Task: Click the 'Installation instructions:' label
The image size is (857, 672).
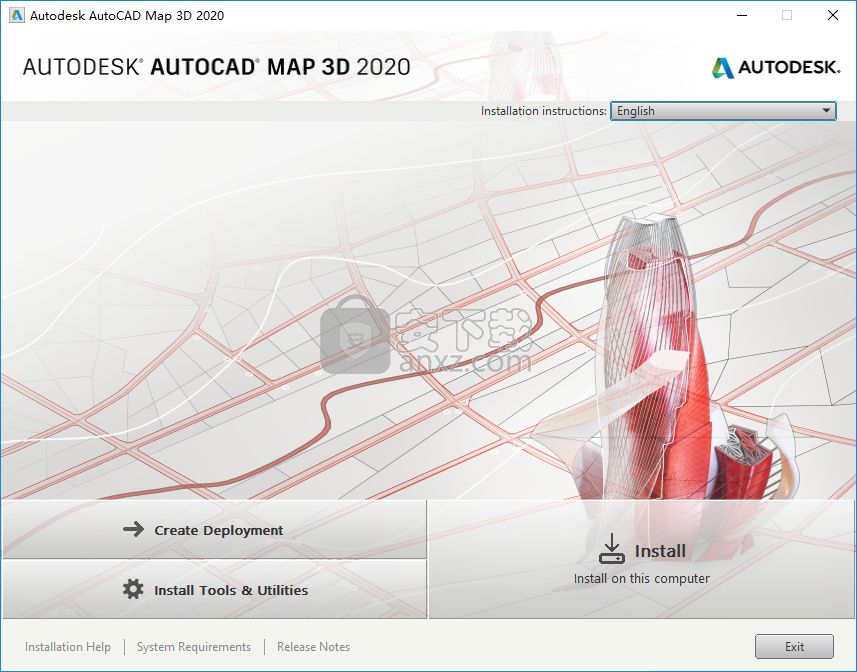Action: [x=543, y=111]
